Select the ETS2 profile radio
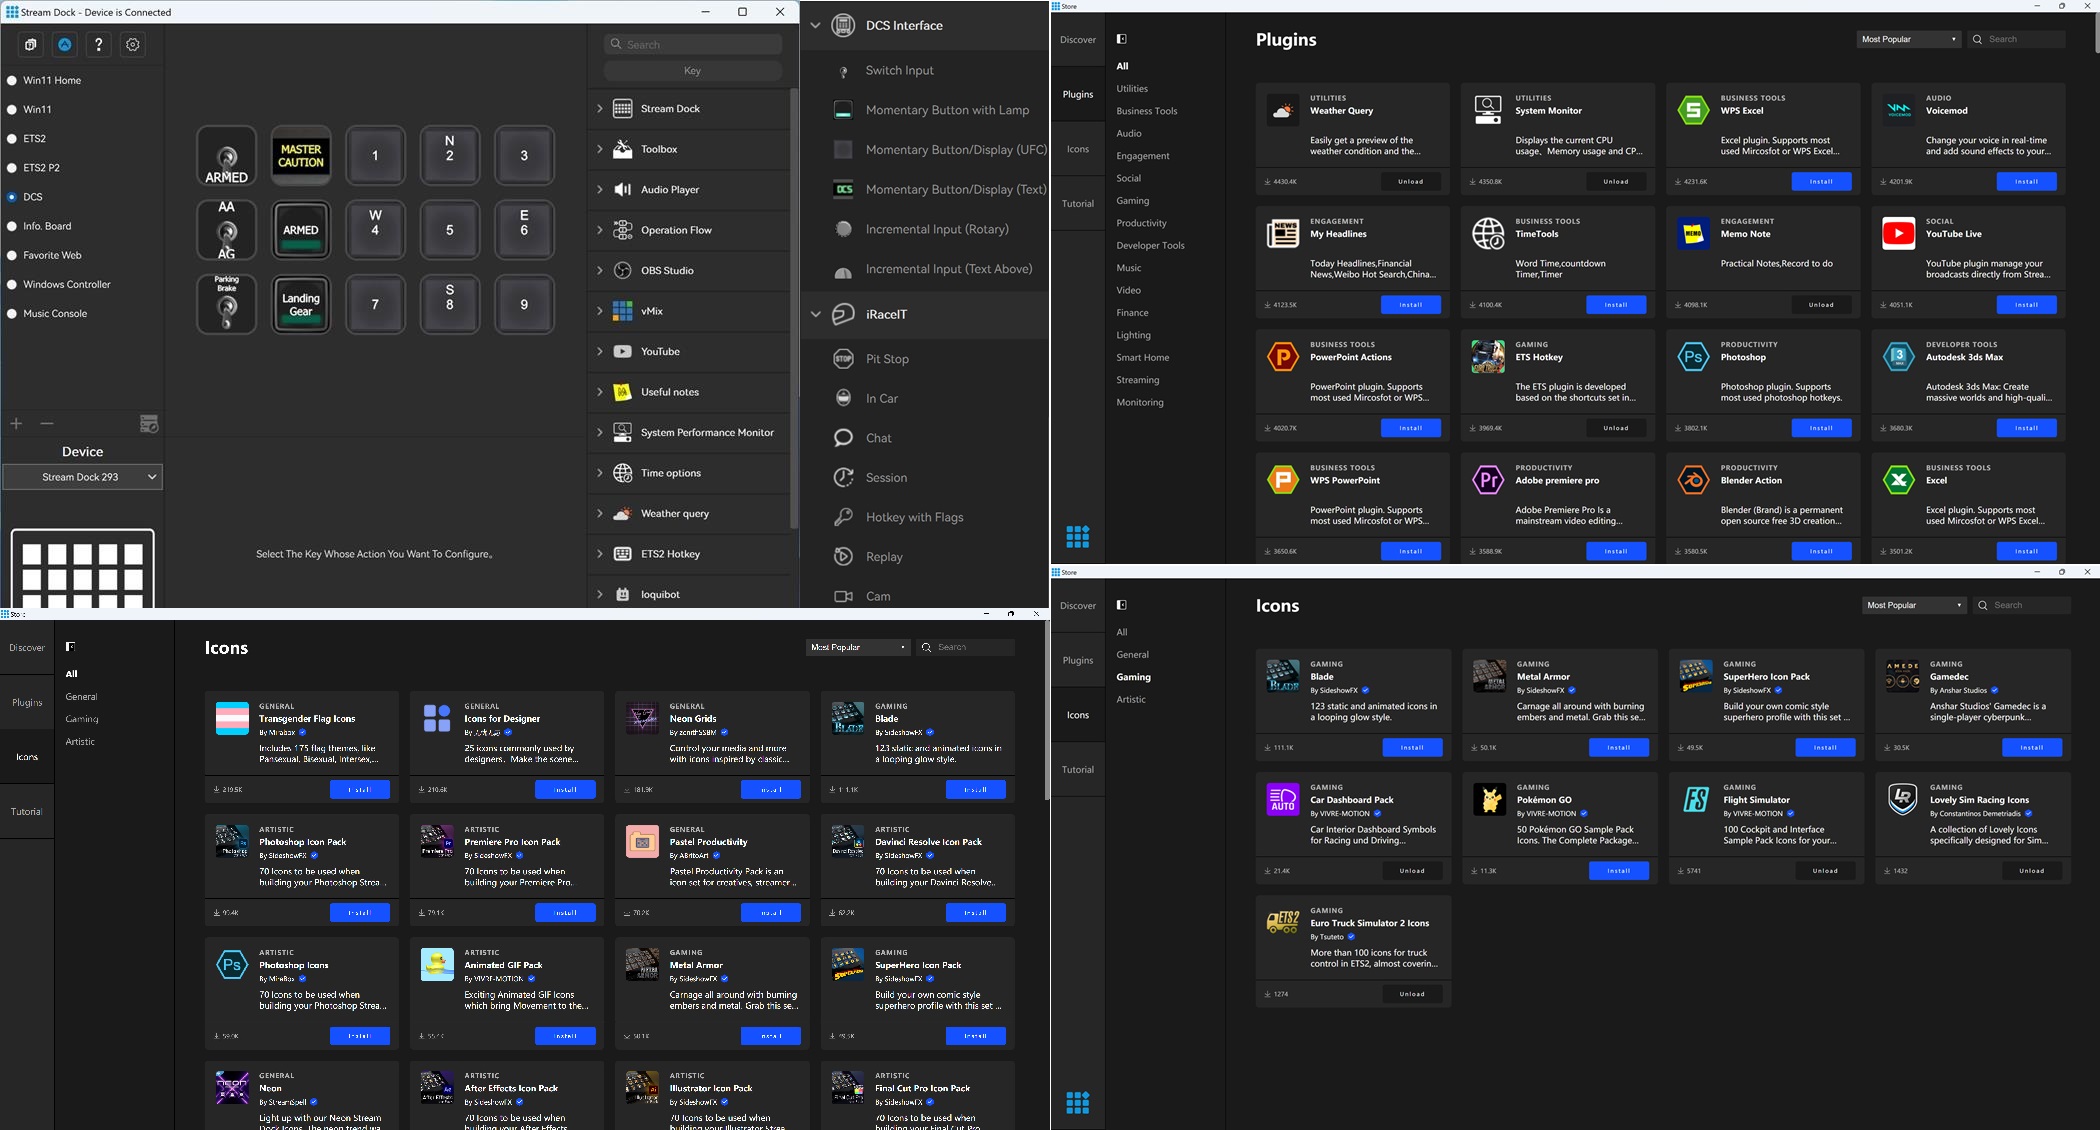The image size is (2100, 1130). pyautogui.click(x=12, y=139)
